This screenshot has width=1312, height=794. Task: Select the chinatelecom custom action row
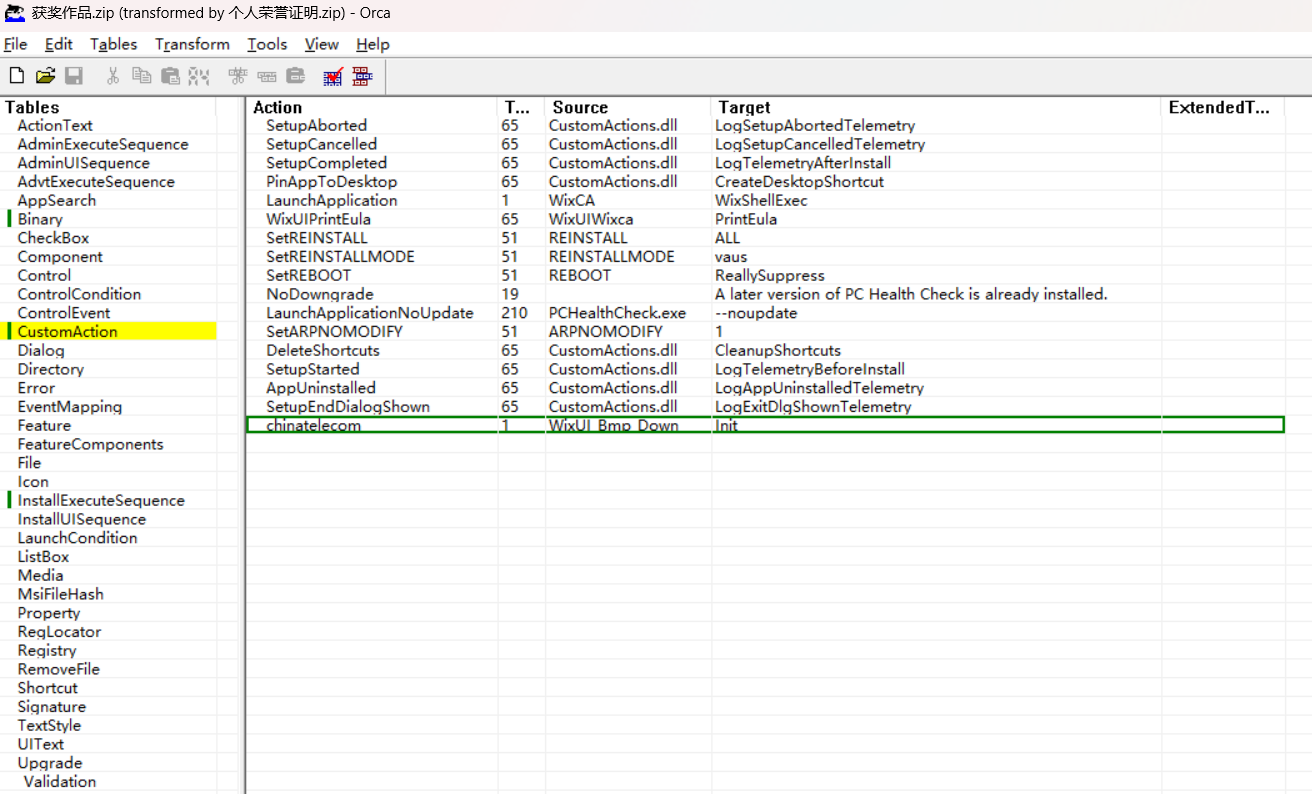[313, 425]
